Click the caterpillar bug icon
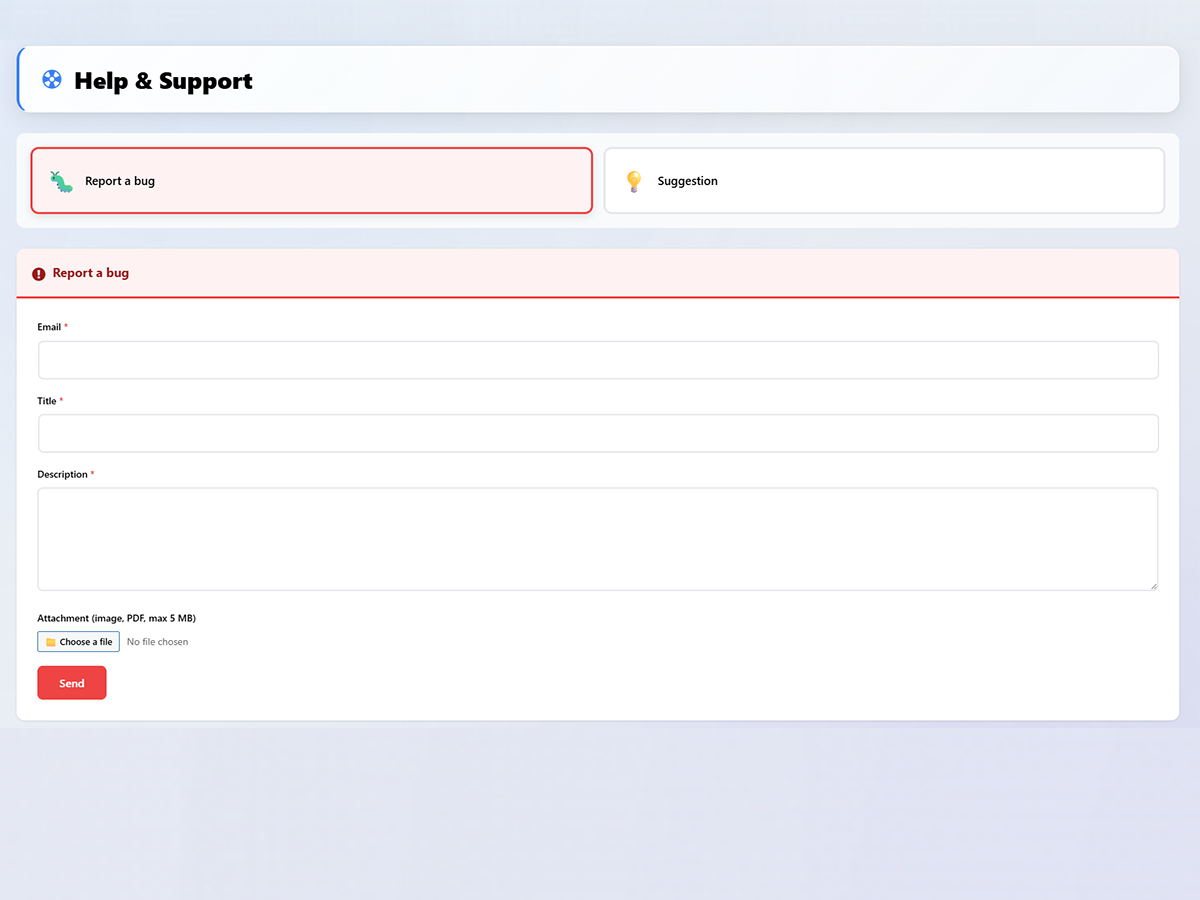Image resolution: width=1200 pixels, height=900 pixels. pos(60,181)
